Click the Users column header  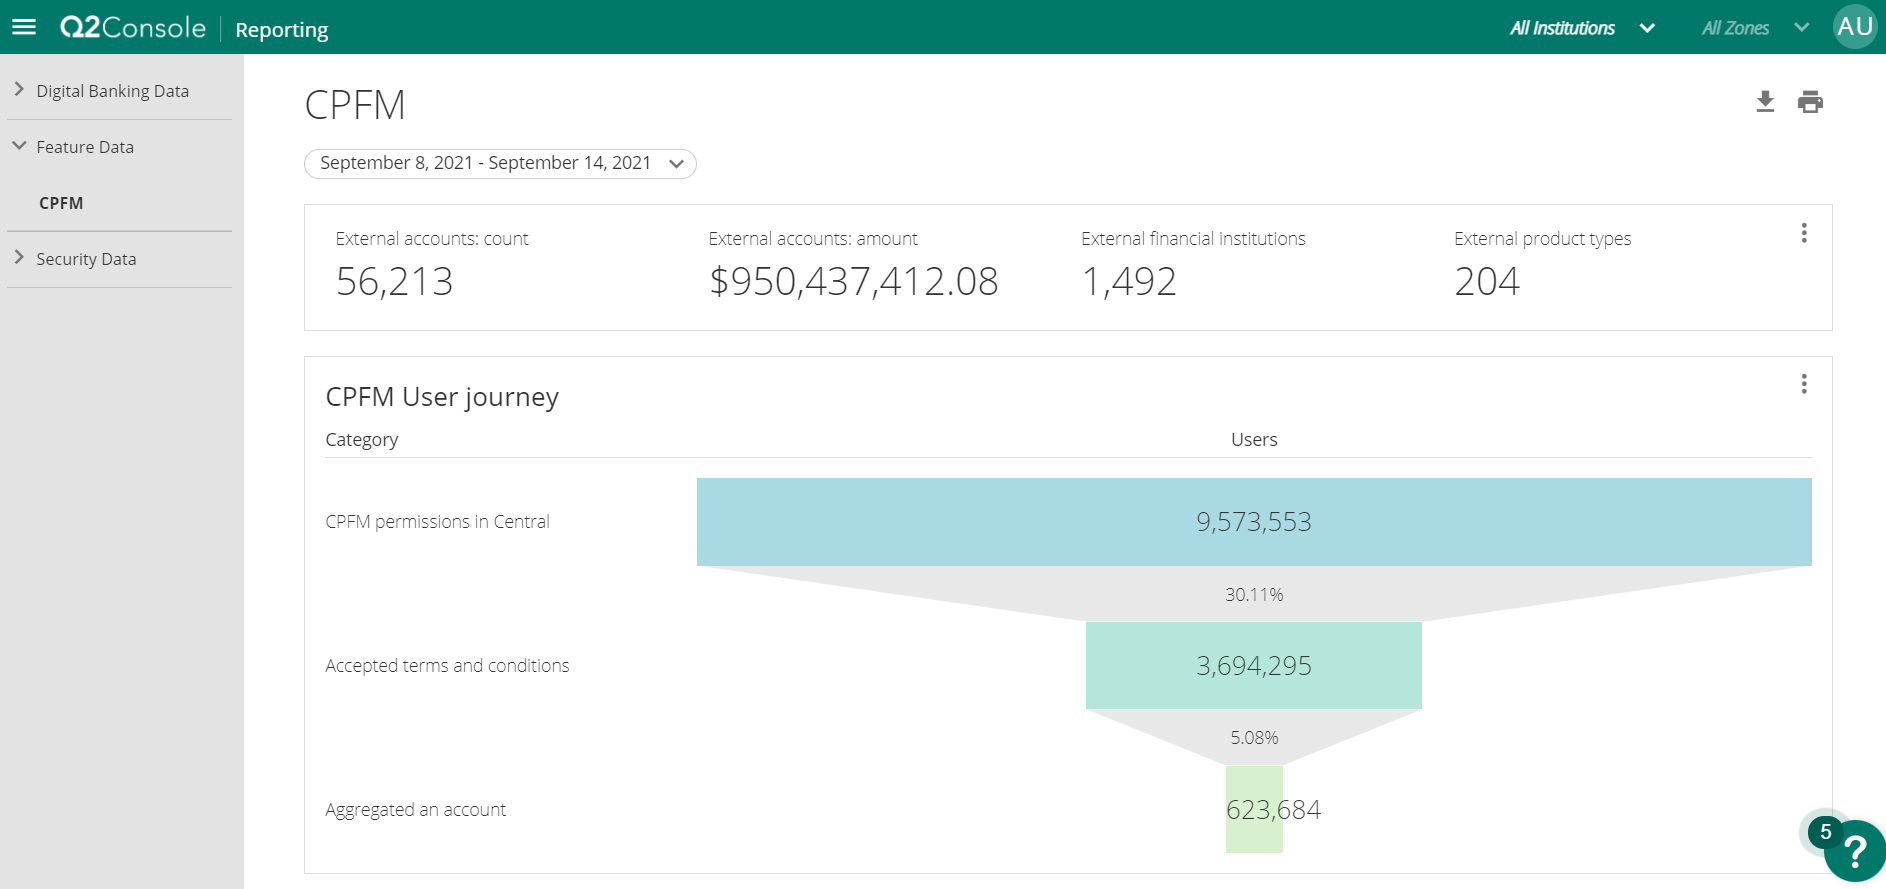pyautogui.click(x=1254, y=440)
